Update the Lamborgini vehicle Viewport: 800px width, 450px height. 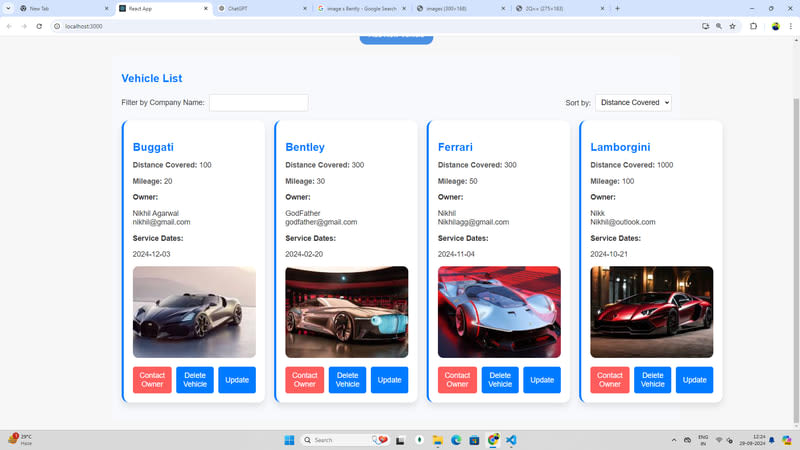click(694, 380)
